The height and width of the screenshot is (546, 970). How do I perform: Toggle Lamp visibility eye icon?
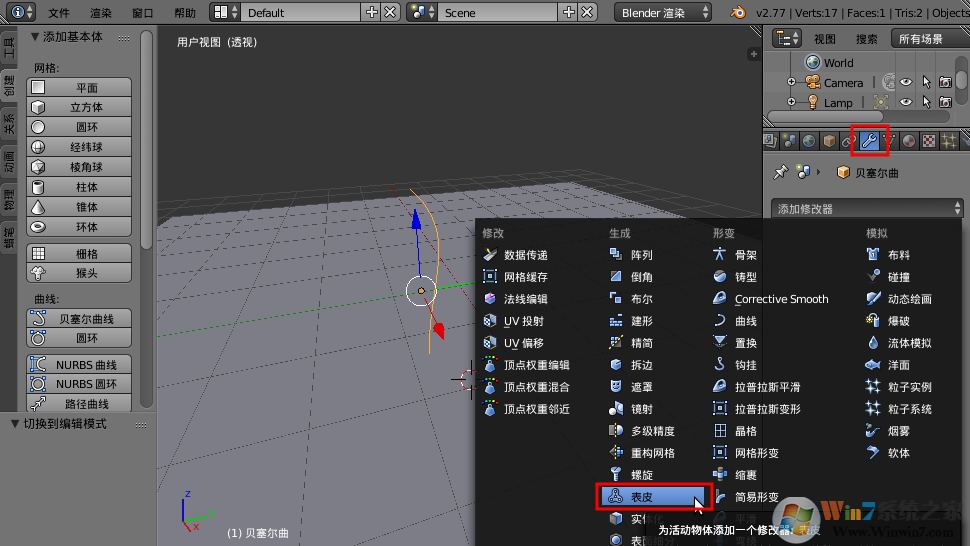[906, 102]
